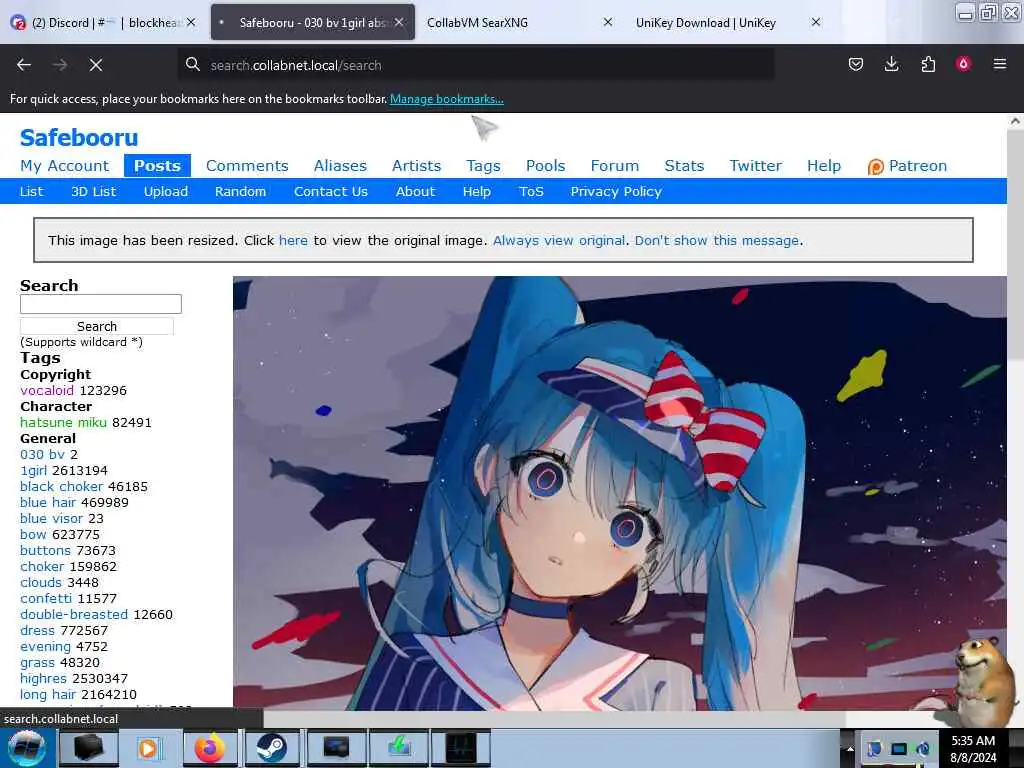Open the Artists page

click(x=417, y=166)
